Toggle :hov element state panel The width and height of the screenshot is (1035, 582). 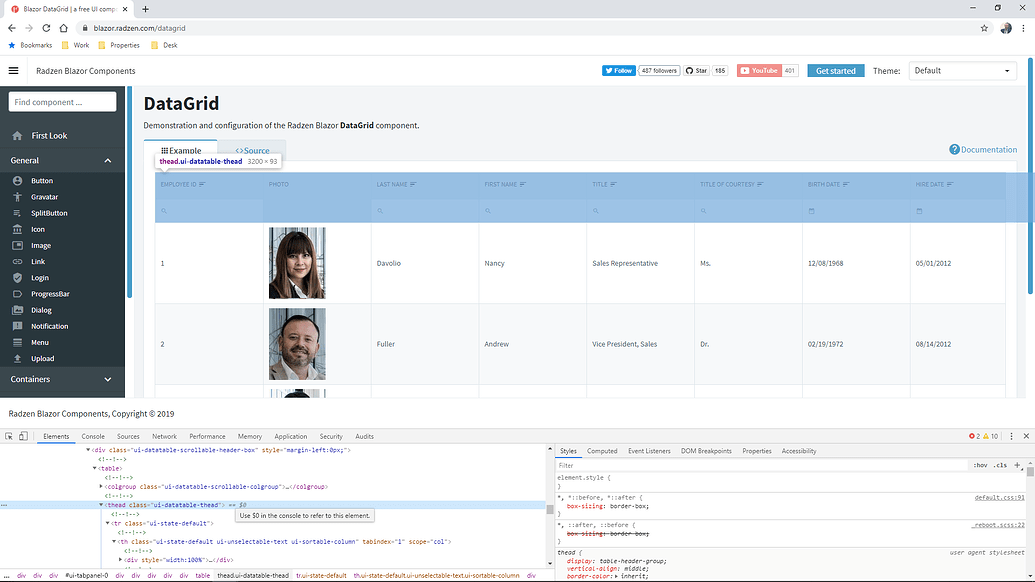(x=980, y=465)
